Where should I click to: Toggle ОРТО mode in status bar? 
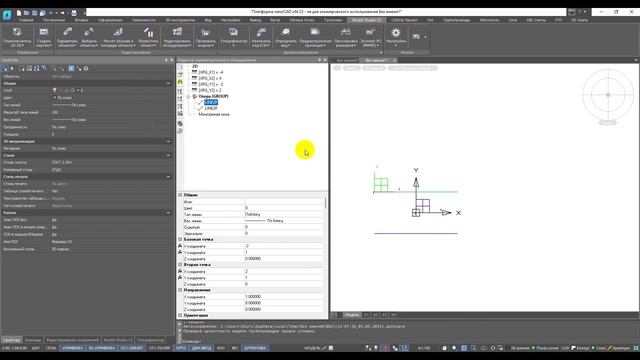coord(181,348)
